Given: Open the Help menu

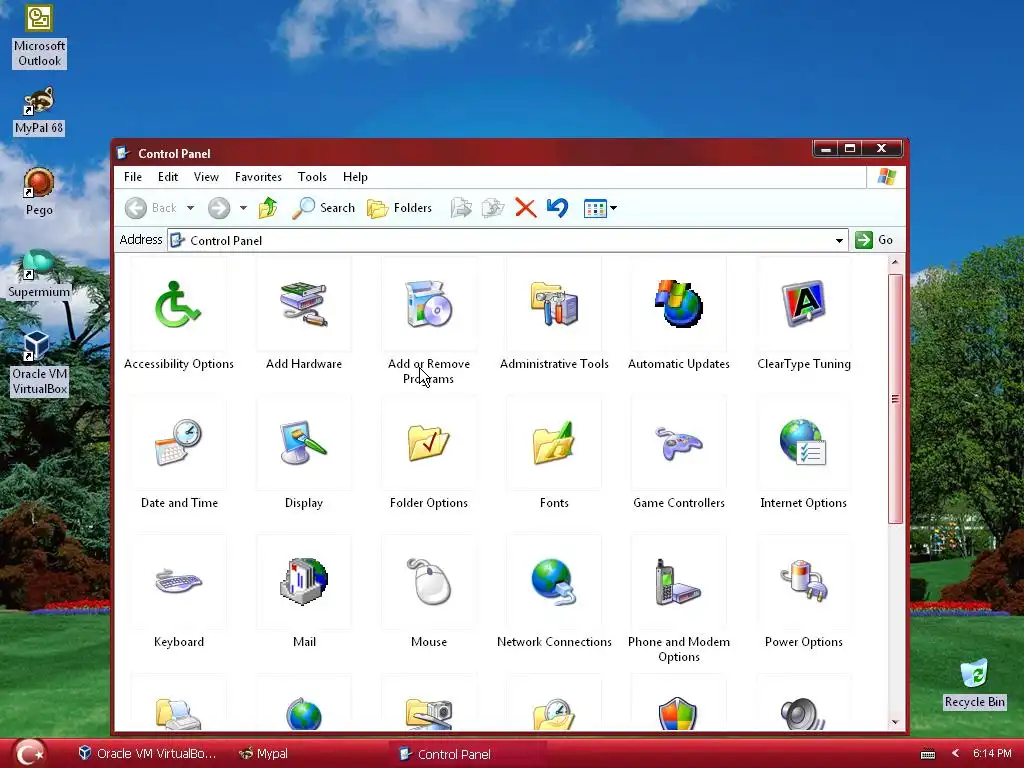Looking at the screenshot, I should (x=355, y=177).
